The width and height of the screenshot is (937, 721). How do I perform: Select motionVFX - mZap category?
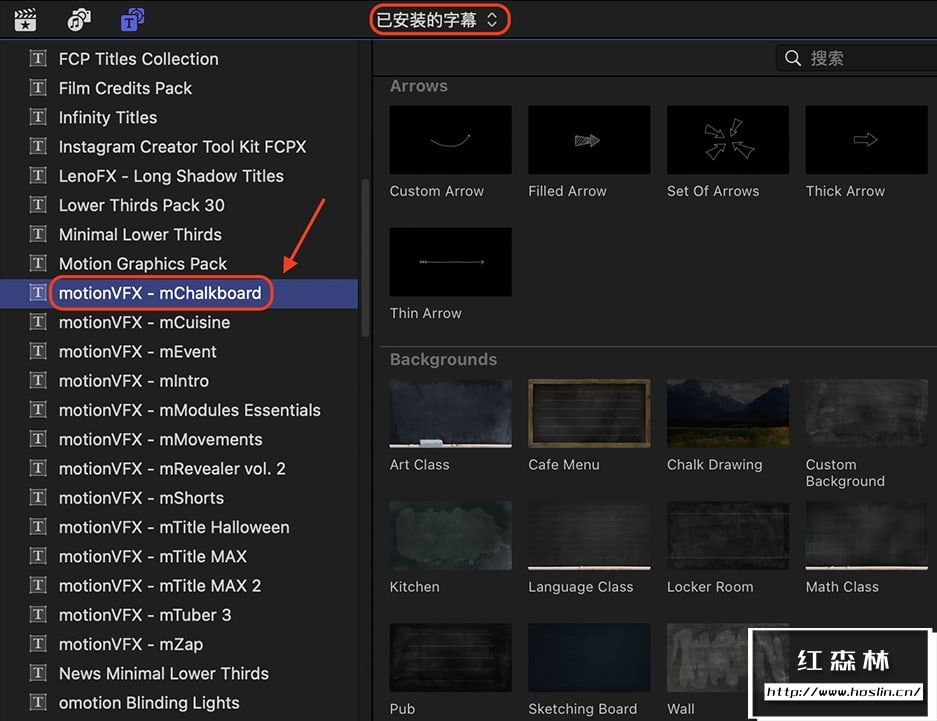(131, 644)
